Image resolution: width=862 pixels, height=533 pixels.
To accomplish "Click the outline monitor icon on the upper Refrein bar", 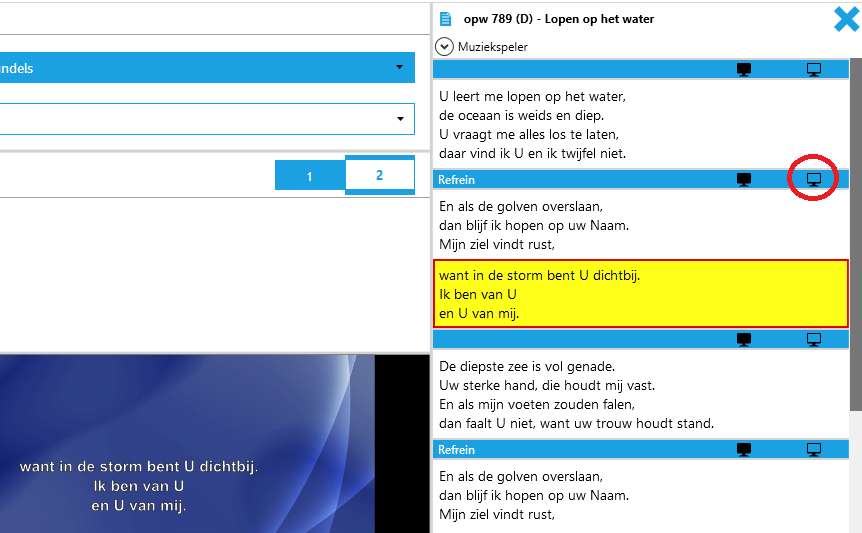I will click(x=814, y=180).
